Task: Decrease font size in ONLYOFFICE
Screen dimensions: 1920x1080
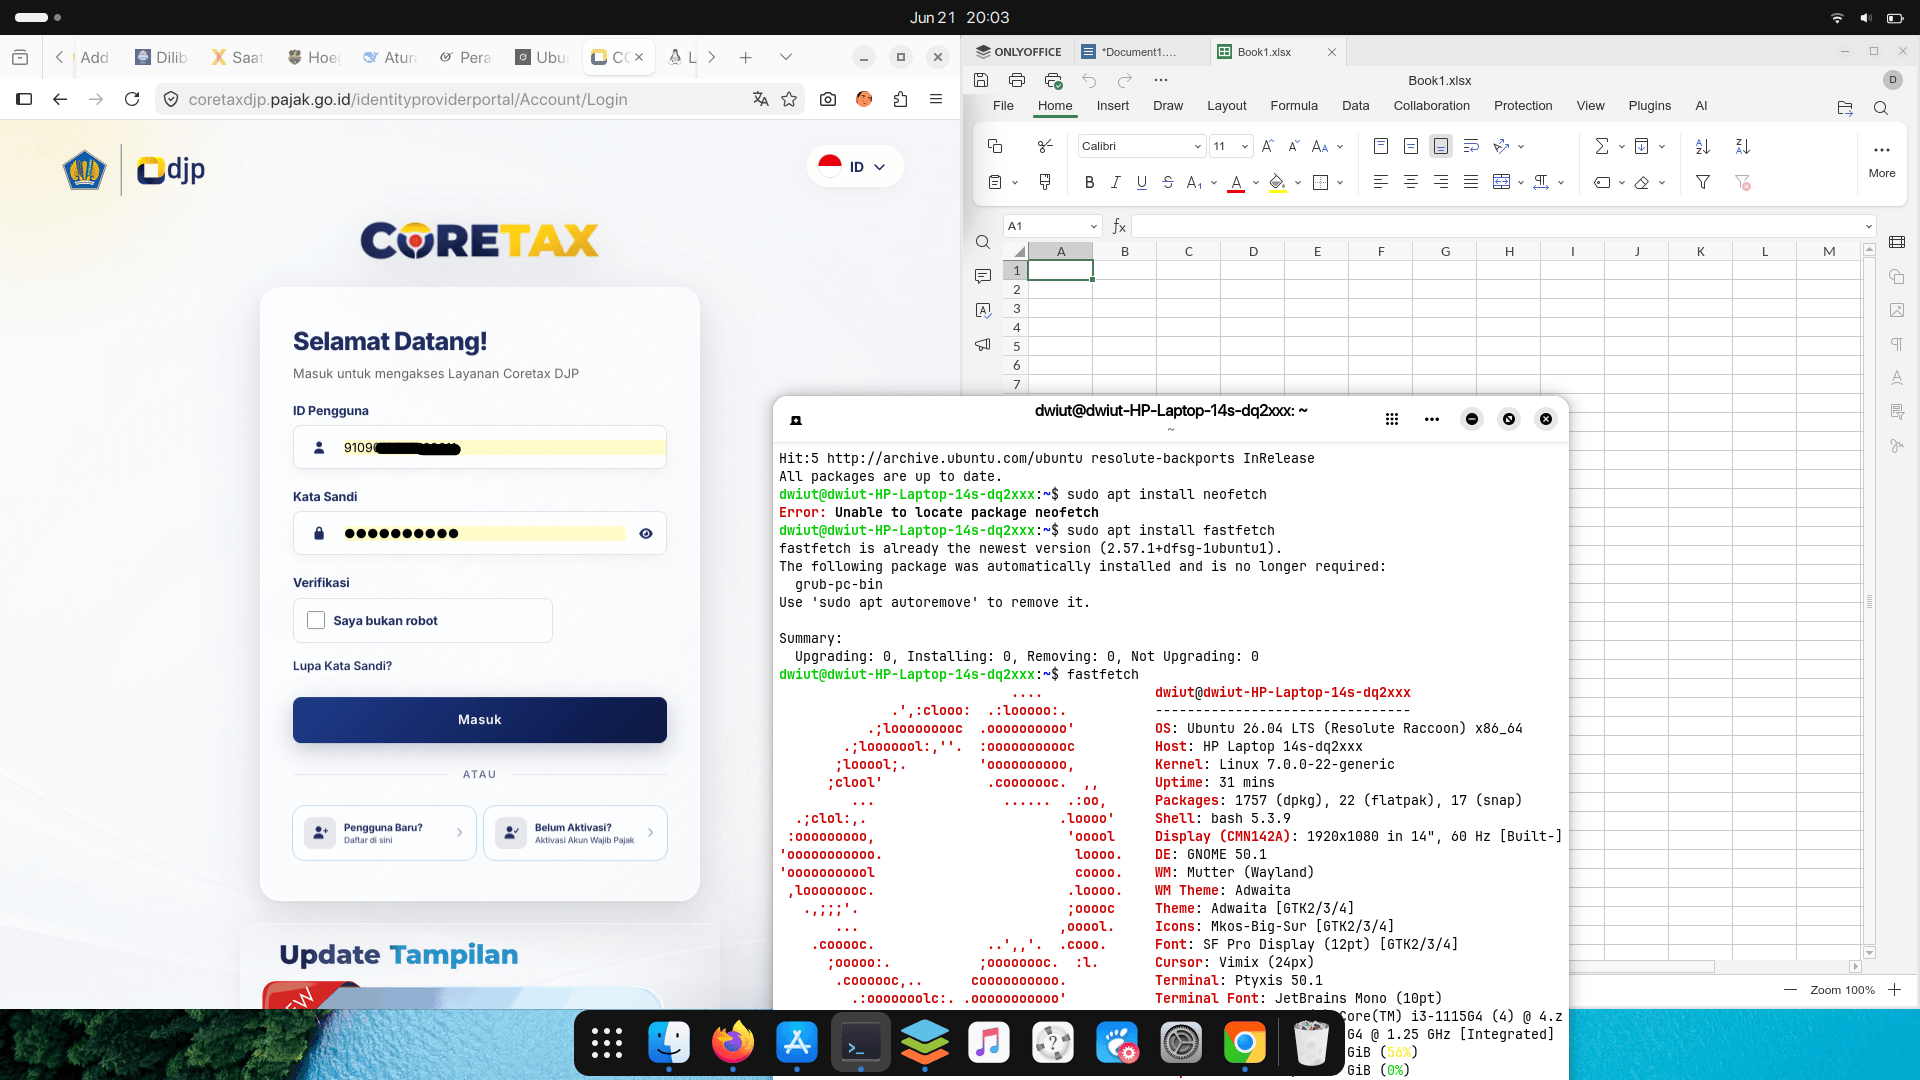Action: tap(1293, 147)
